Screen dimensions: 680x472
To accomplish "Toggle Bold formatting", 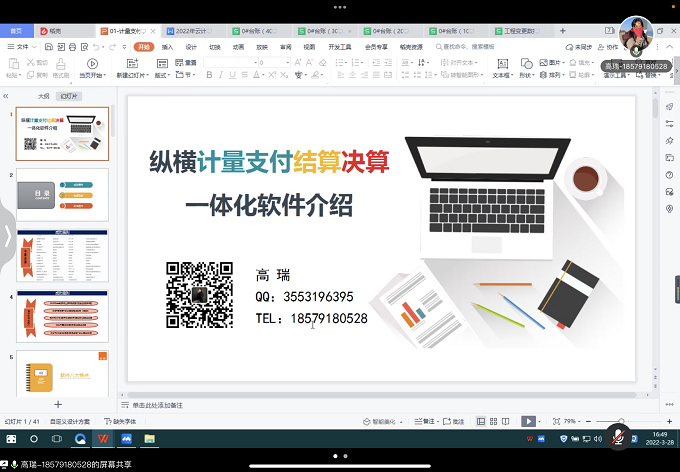I will click(209, 75).
